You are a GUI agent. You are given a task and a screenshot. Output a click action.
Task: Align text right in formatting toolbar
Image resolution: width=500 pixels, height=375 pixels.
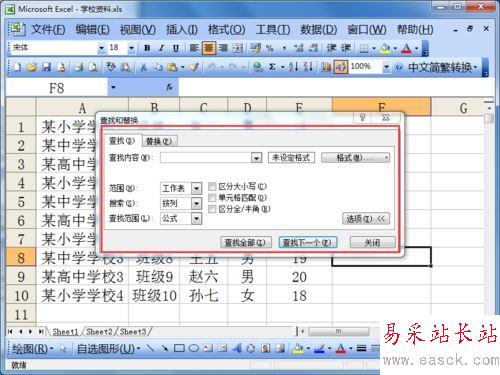223,48
